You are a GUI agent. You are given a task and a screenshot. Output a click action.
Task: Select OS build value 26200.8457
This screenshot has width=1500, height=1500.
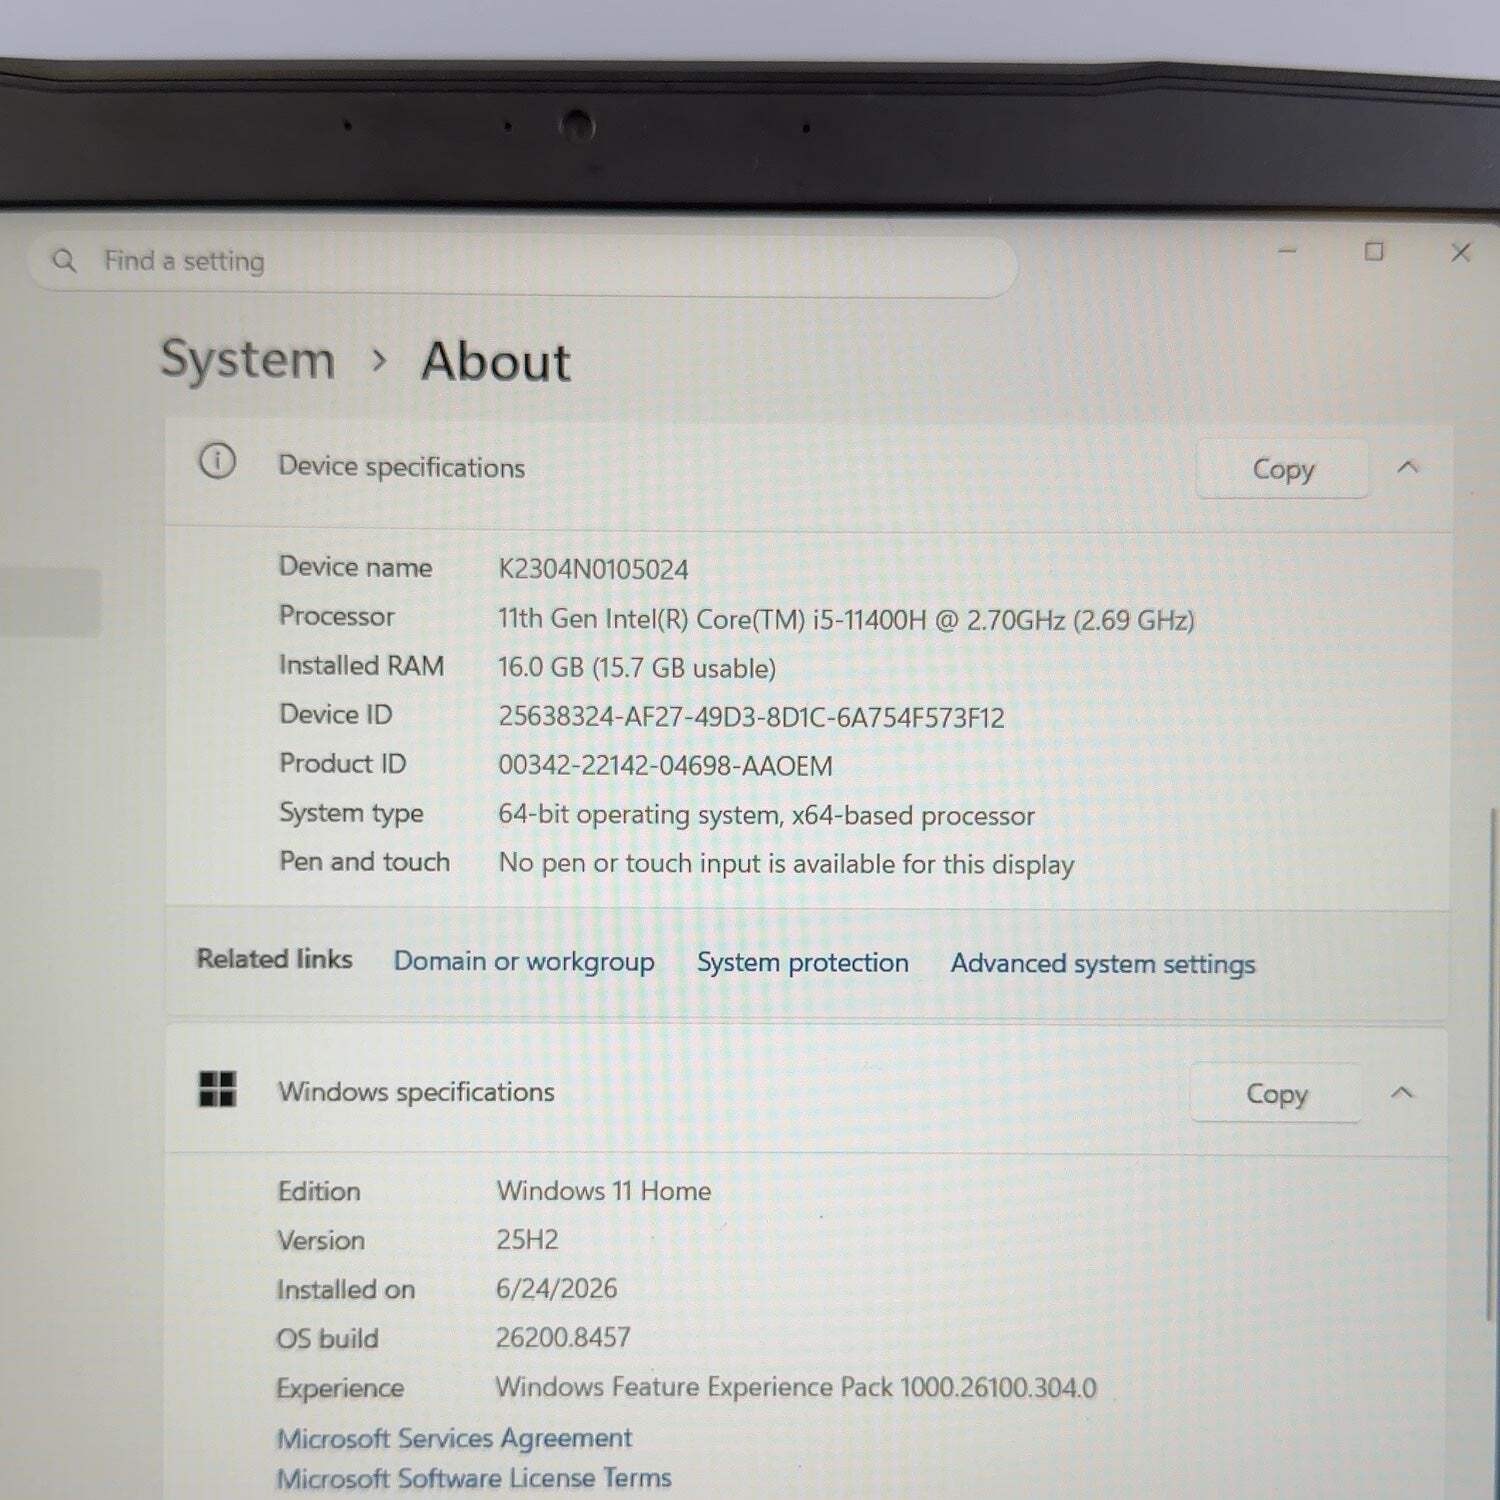coord(563,1338)
